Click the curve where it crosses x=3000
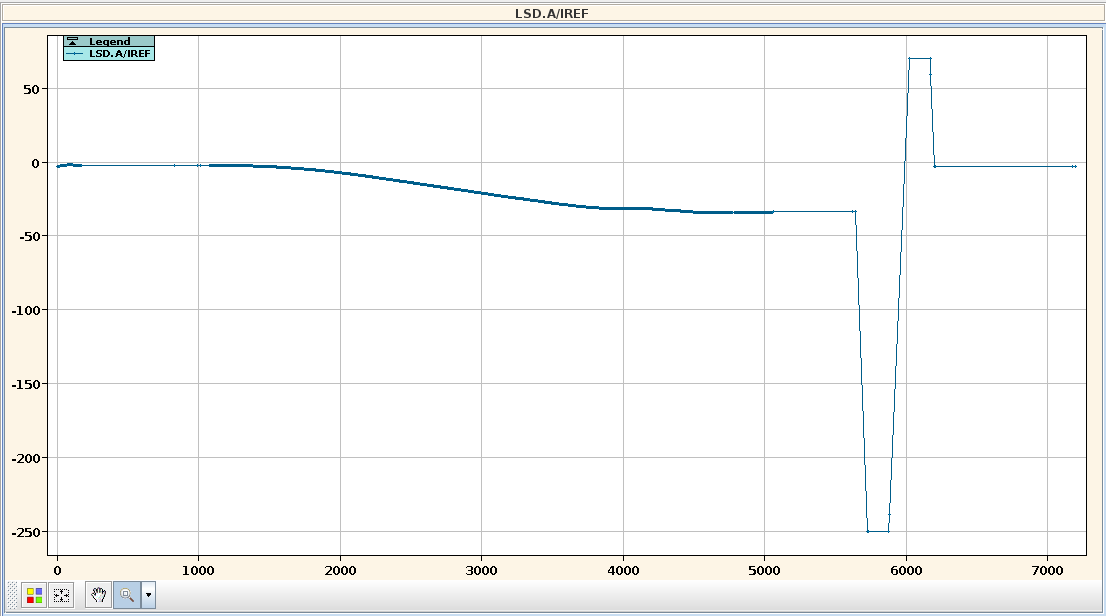Screen dimensions: 1106x616 [482, 192]
